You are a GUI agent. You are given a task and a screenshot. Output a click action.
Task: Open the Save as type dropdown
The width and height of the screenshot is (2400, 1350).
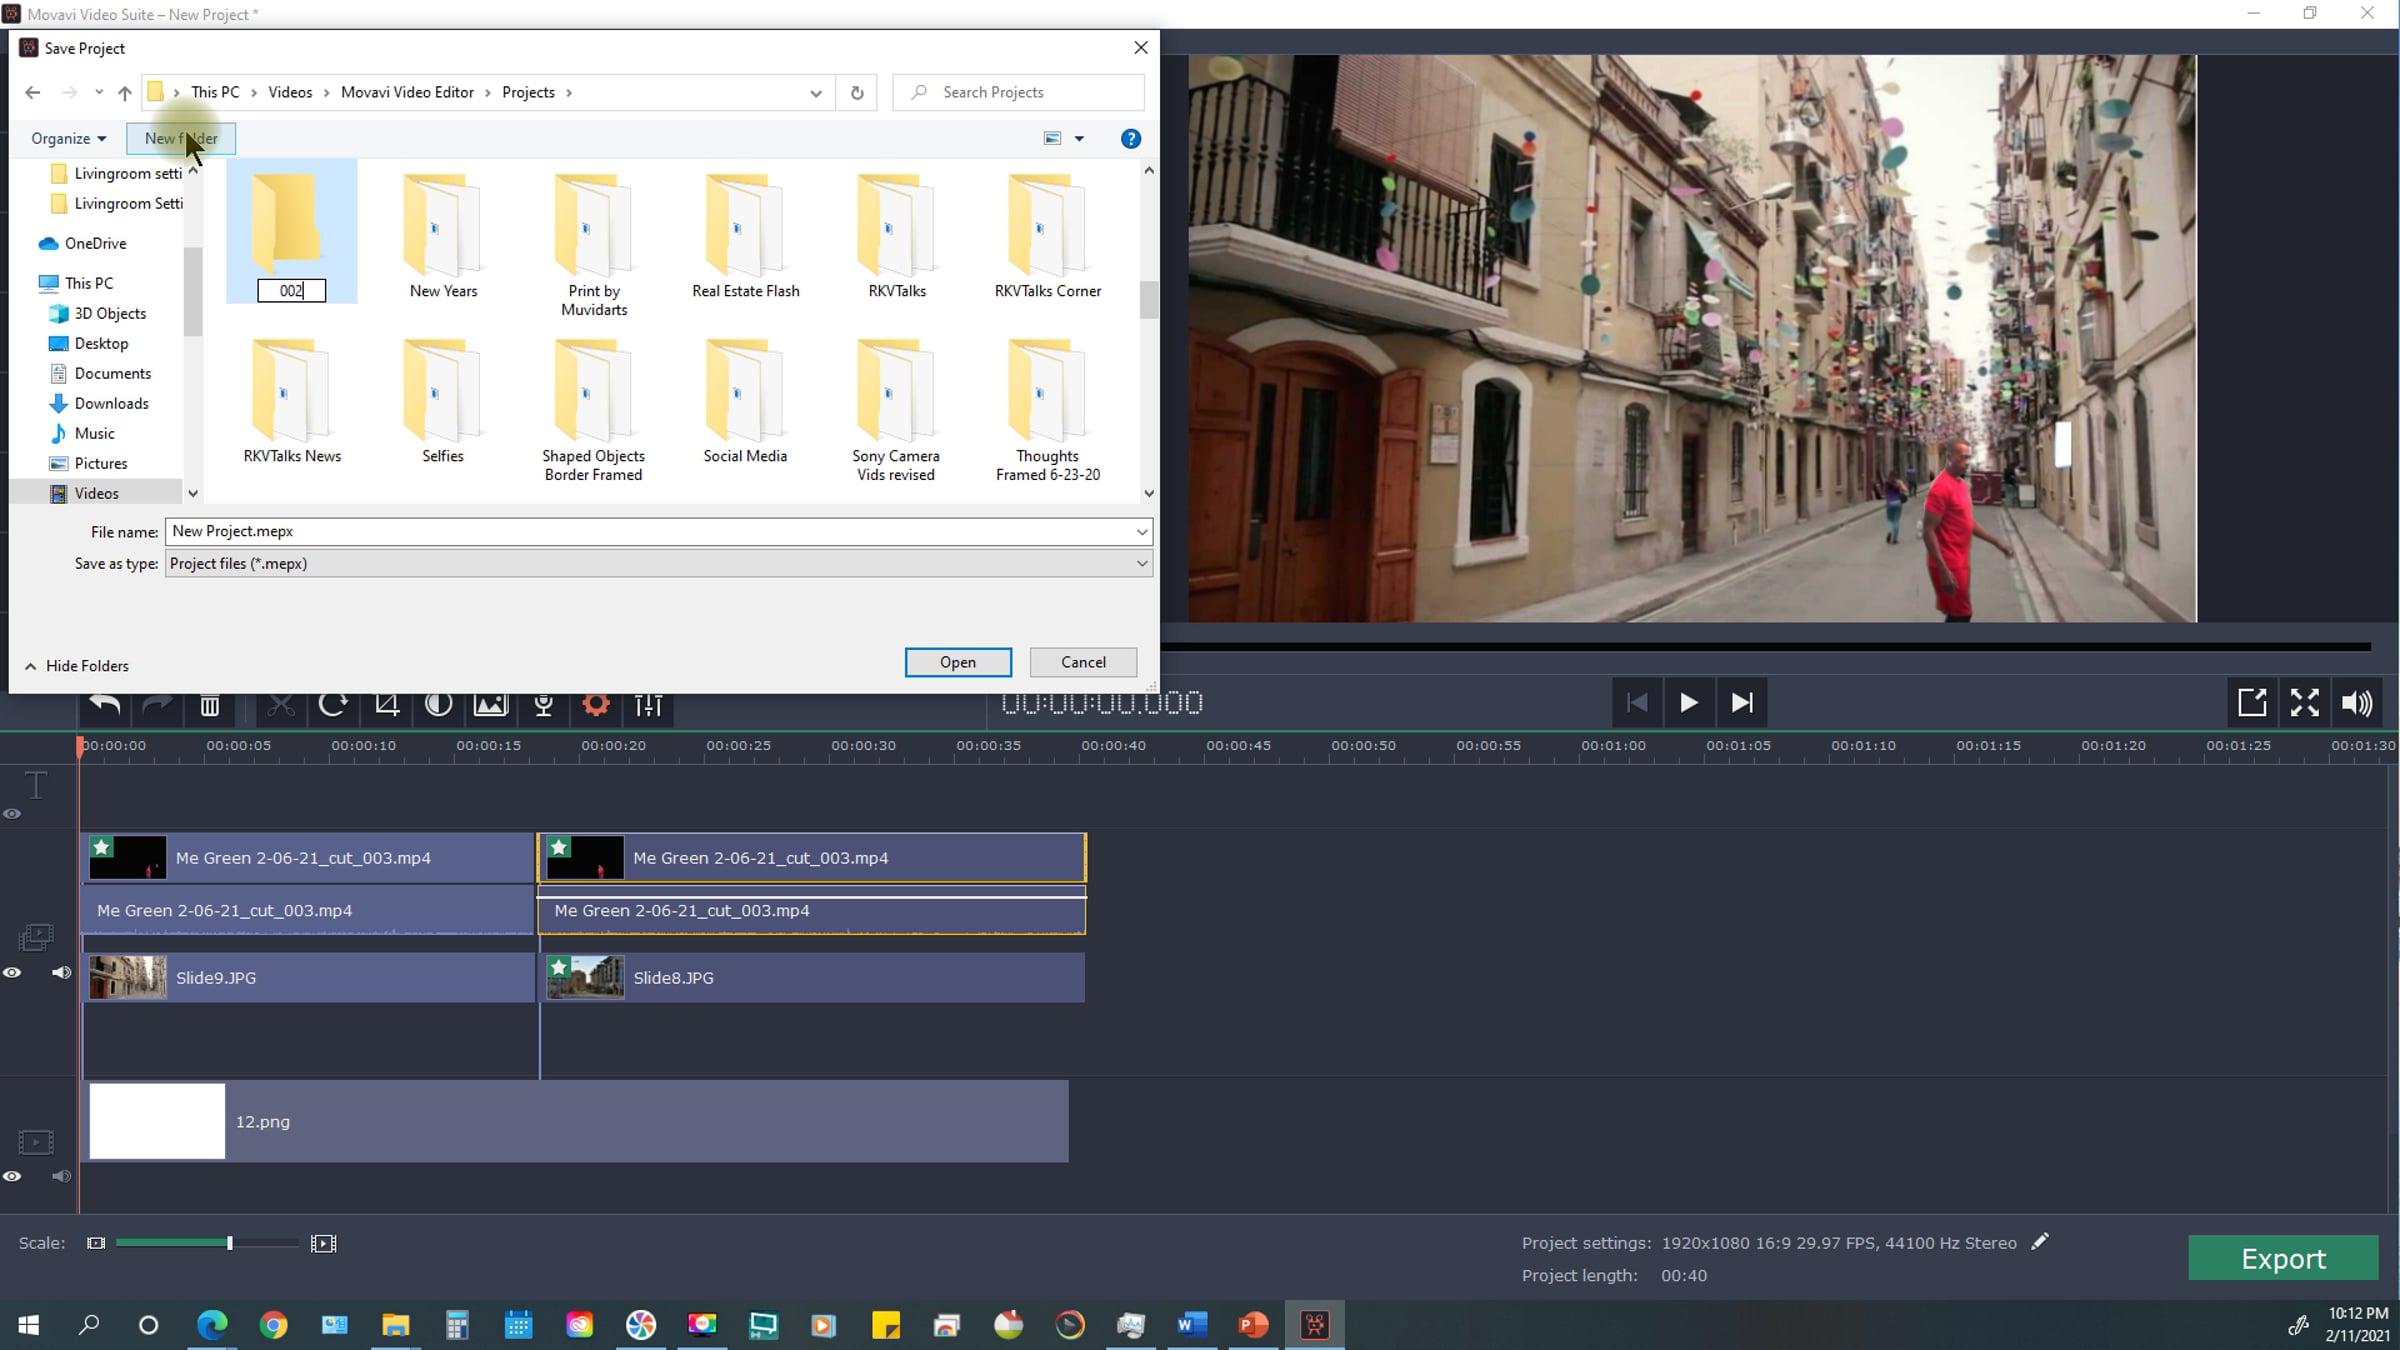tap(1141, 564)
